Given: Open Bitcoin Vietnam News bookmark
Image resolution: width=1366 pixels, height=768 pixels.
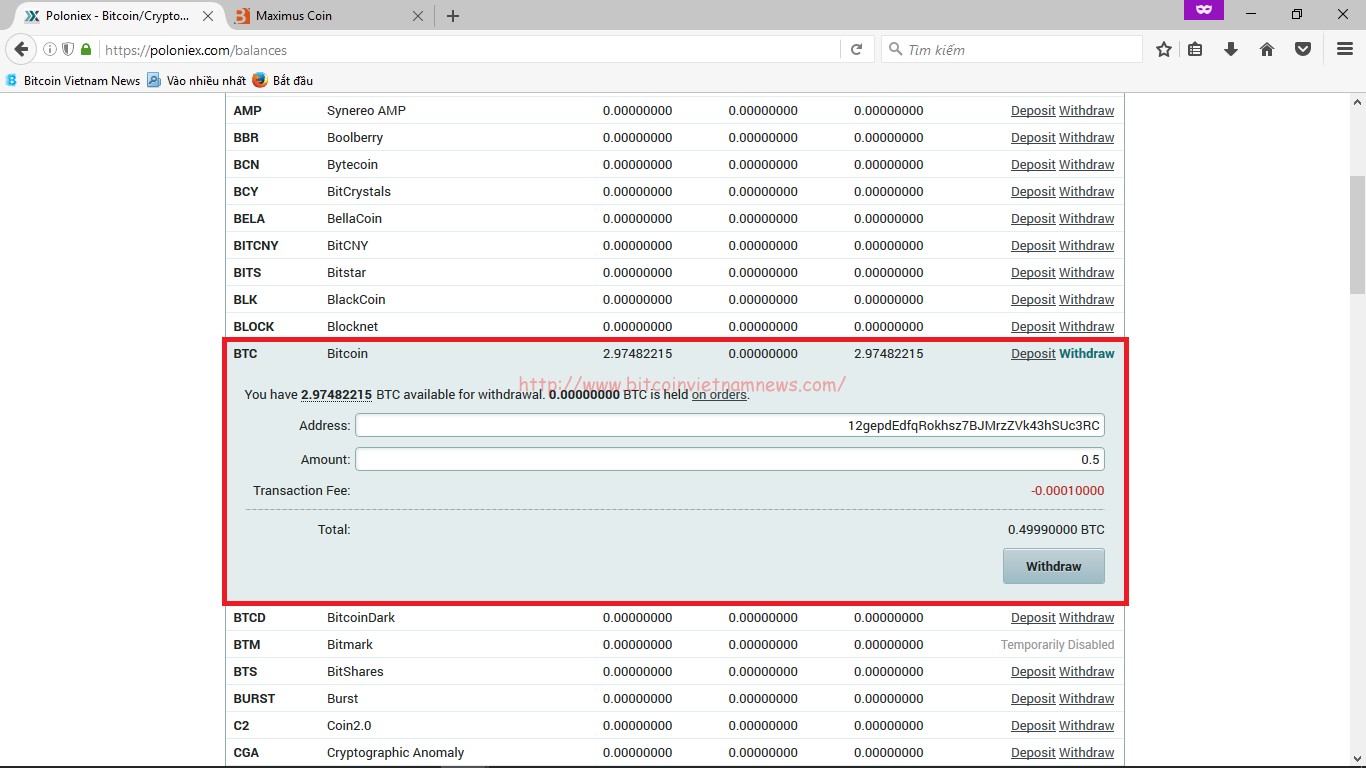Looking at the screenshot, I should [73, 80].
